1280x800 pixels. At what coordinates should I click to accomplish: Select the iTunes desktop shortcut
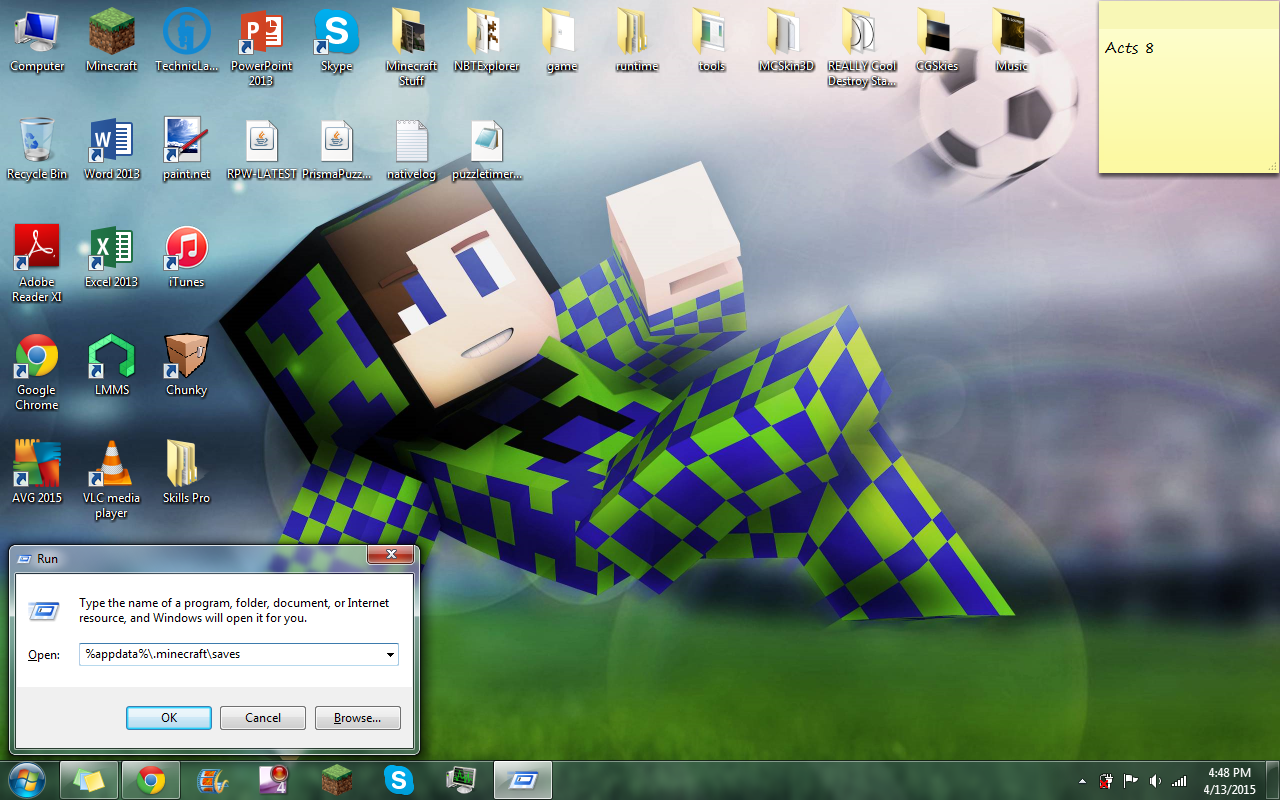coord(186,256)
